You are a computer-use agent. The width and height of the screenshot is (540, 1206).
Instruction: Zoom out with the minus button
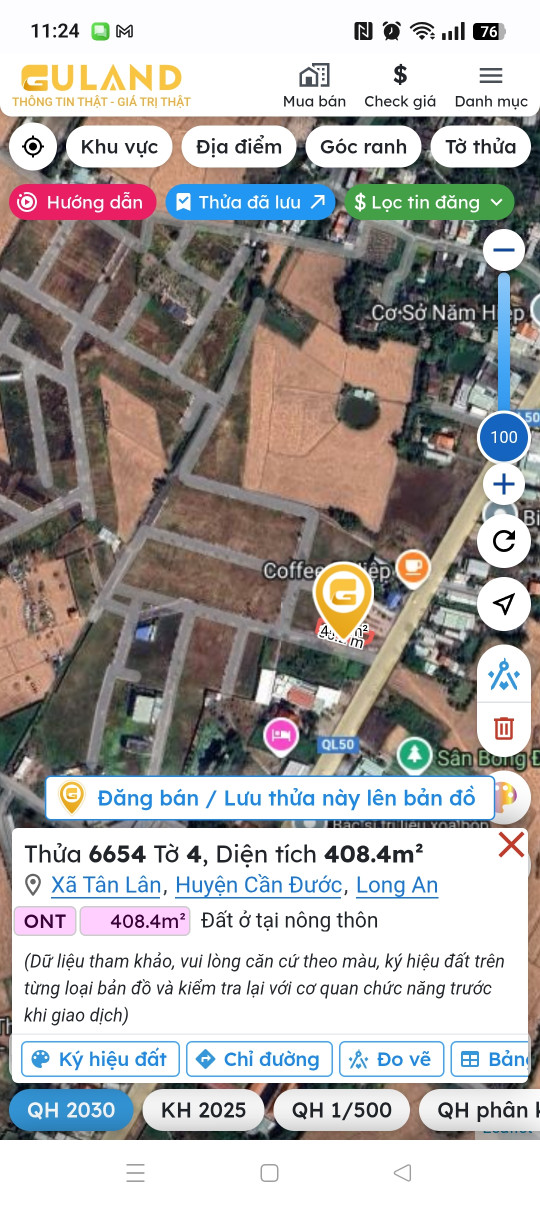coord(503,250)
